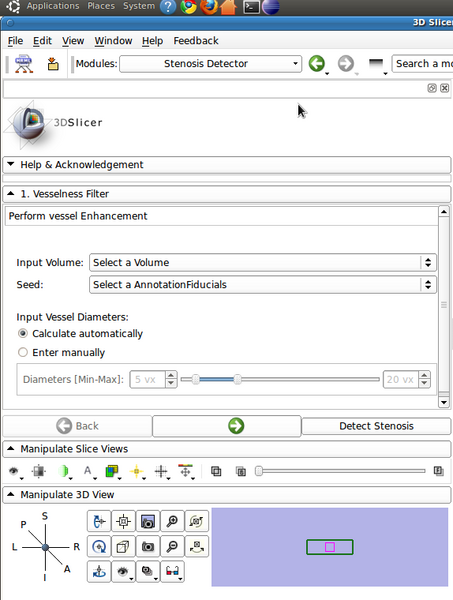Open the View menu
Image resolution: width=453 pixels, height=600 pixels.
73,41
